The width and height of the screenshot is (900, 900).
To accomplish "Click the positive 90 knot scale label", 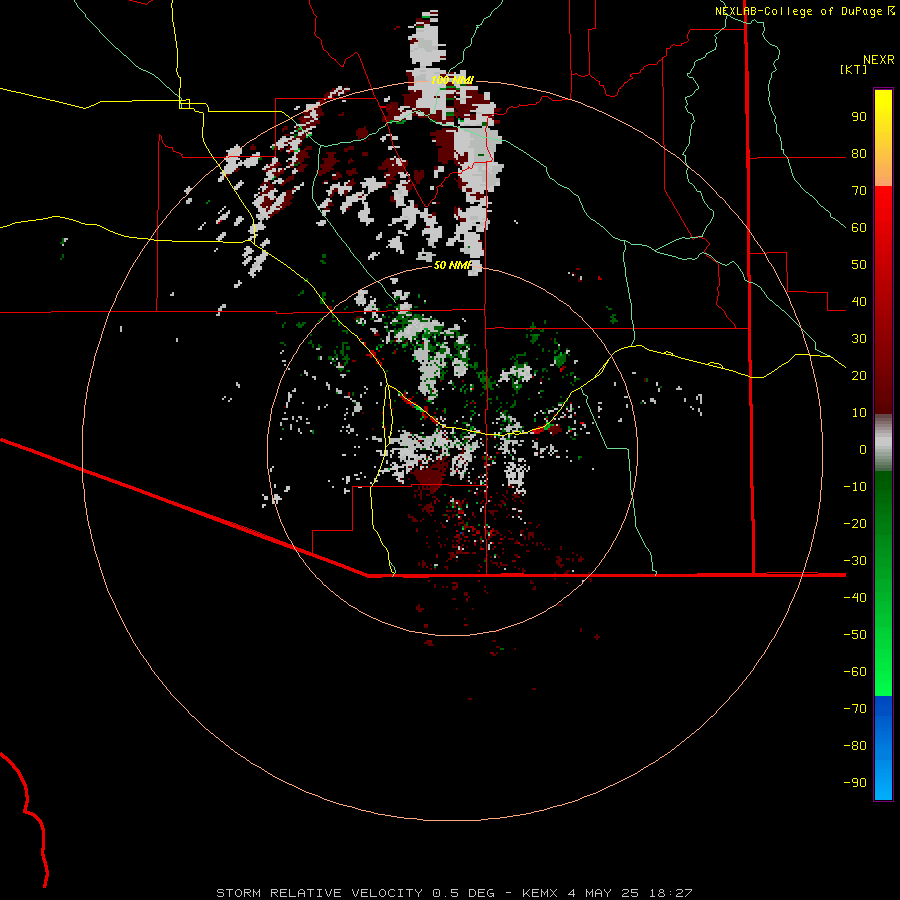I will [859, 117].
